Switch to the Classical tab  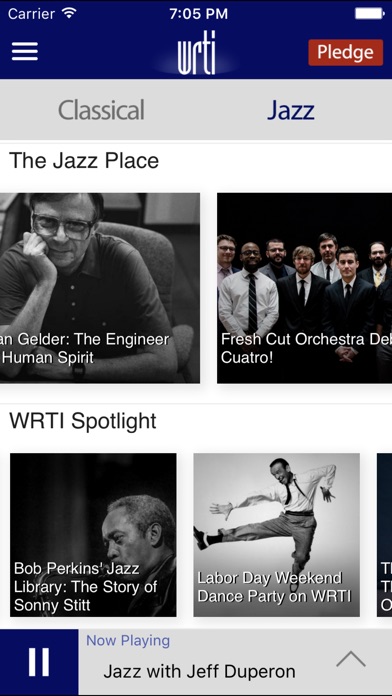click(101, 110)
